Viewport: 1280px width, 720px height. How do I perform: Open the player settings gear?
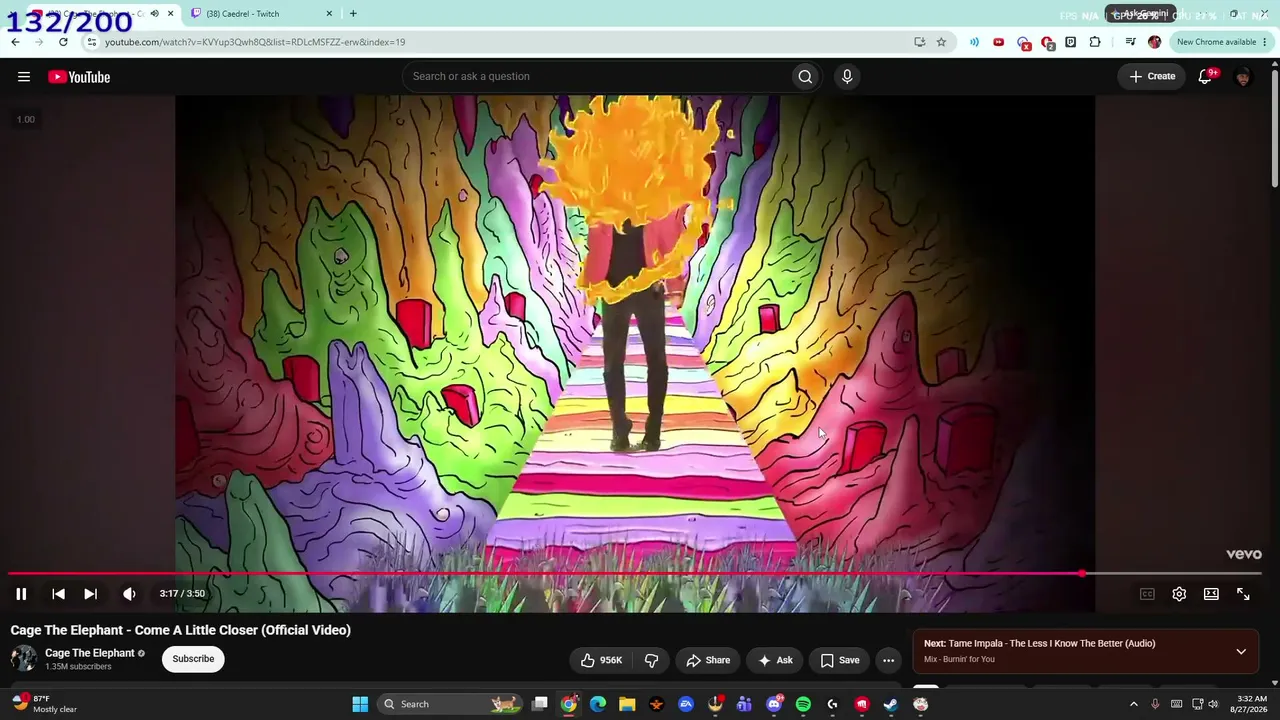(x=1179, y=594)
